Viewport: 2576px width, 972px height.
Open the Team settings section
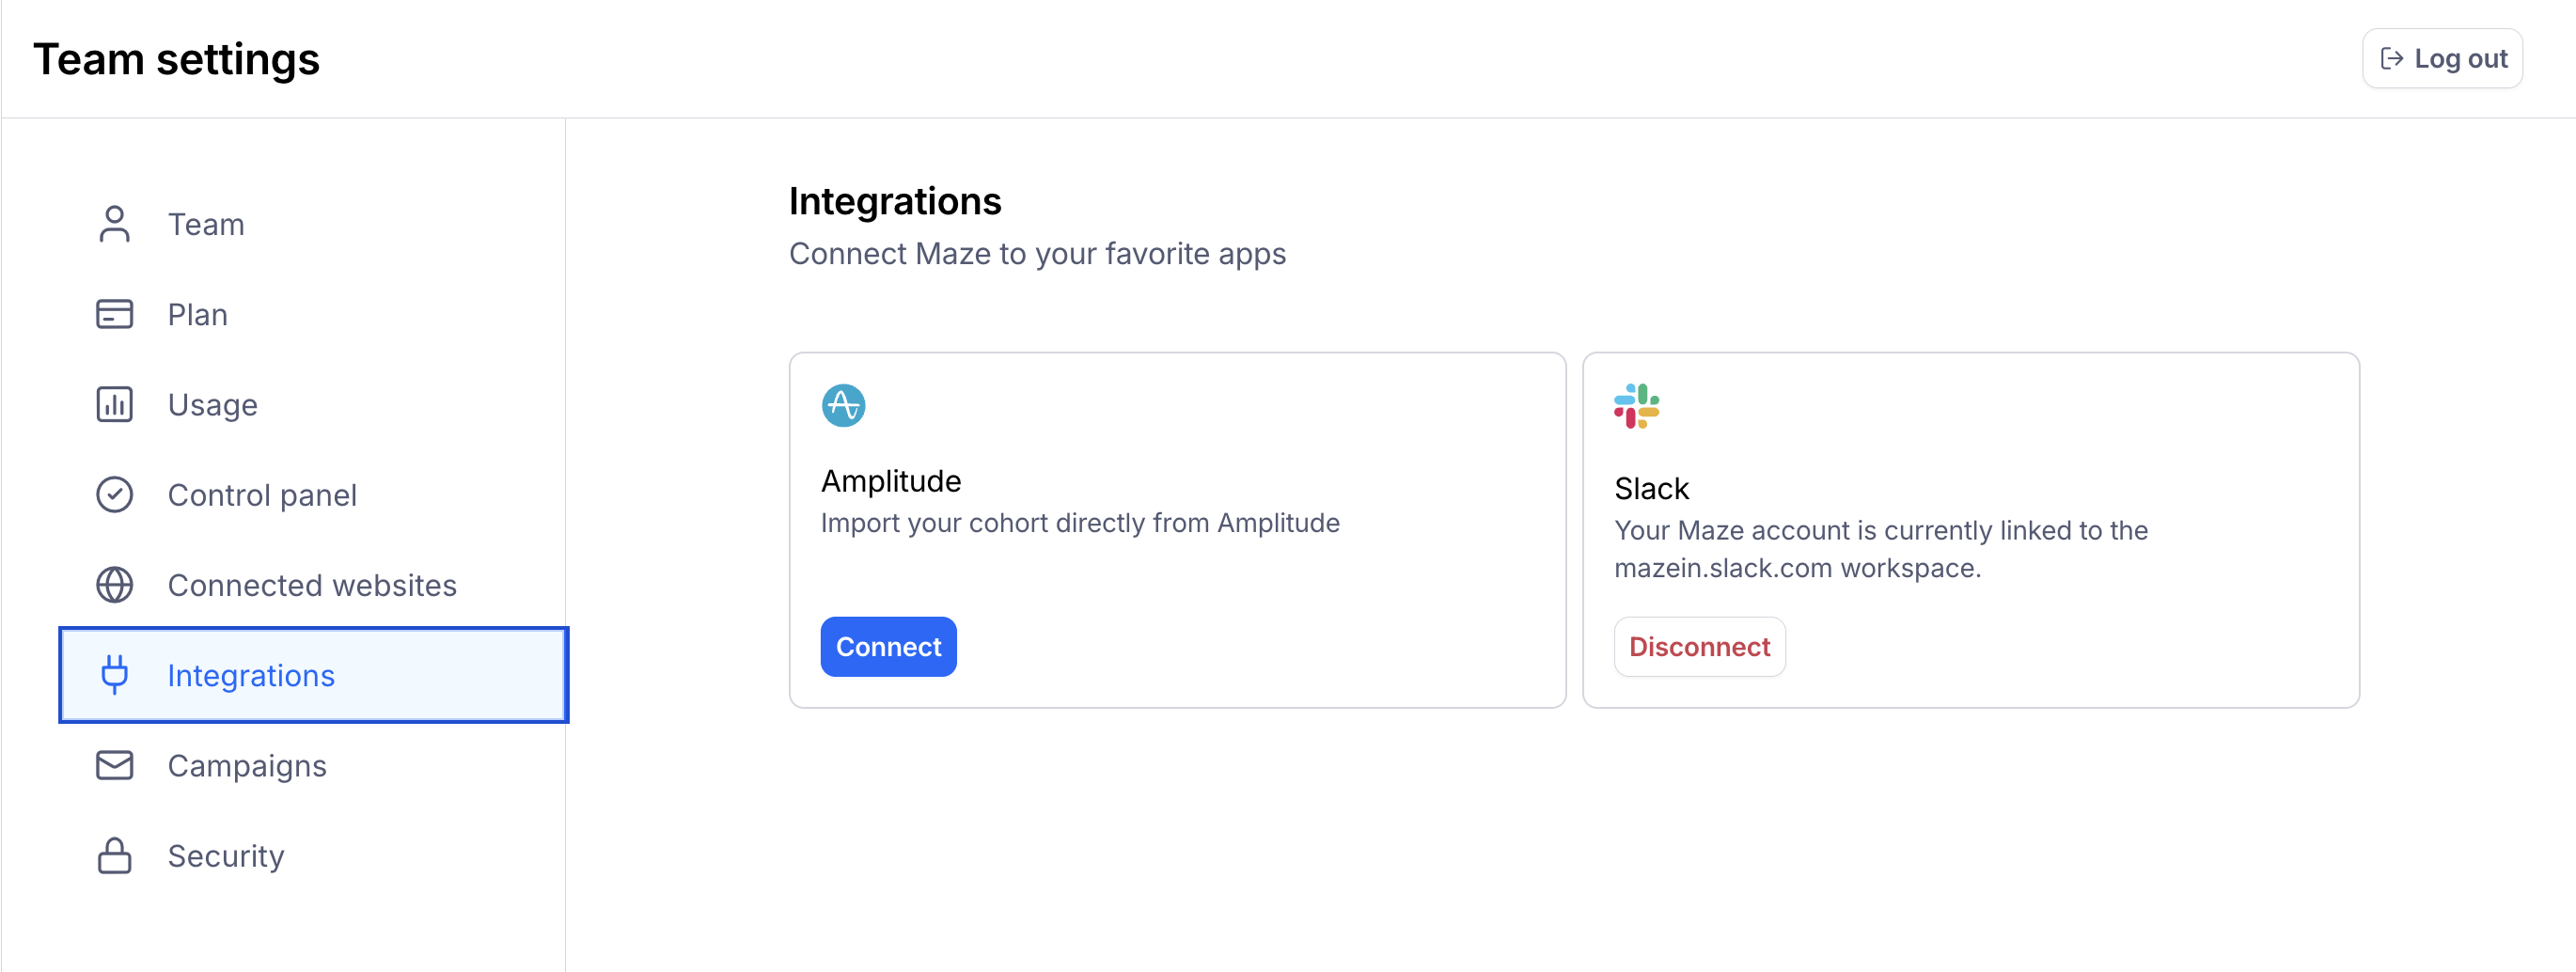(x=206, y=224)
